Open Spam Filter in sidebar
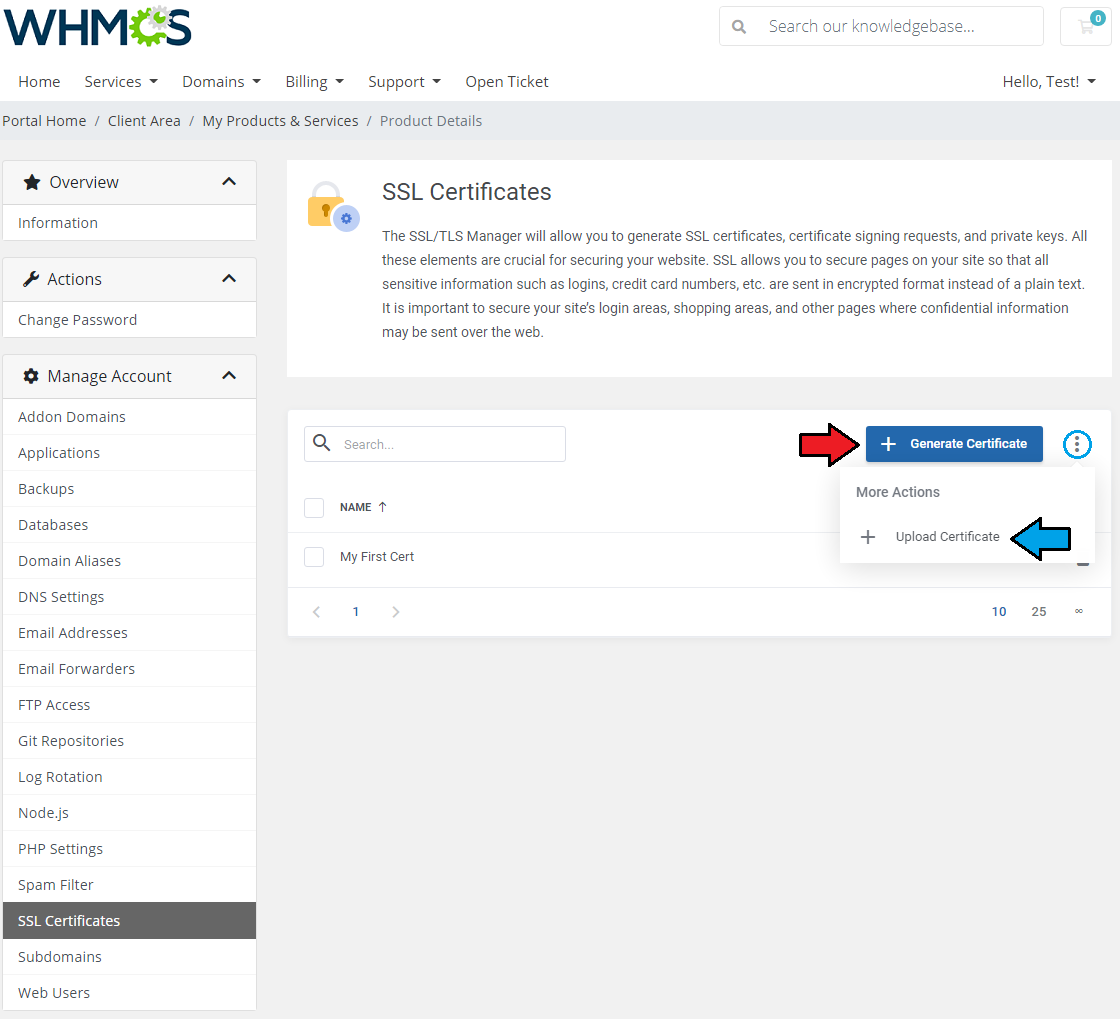The width and height of the screenshot is (1120, 1019). coord(129,885)
